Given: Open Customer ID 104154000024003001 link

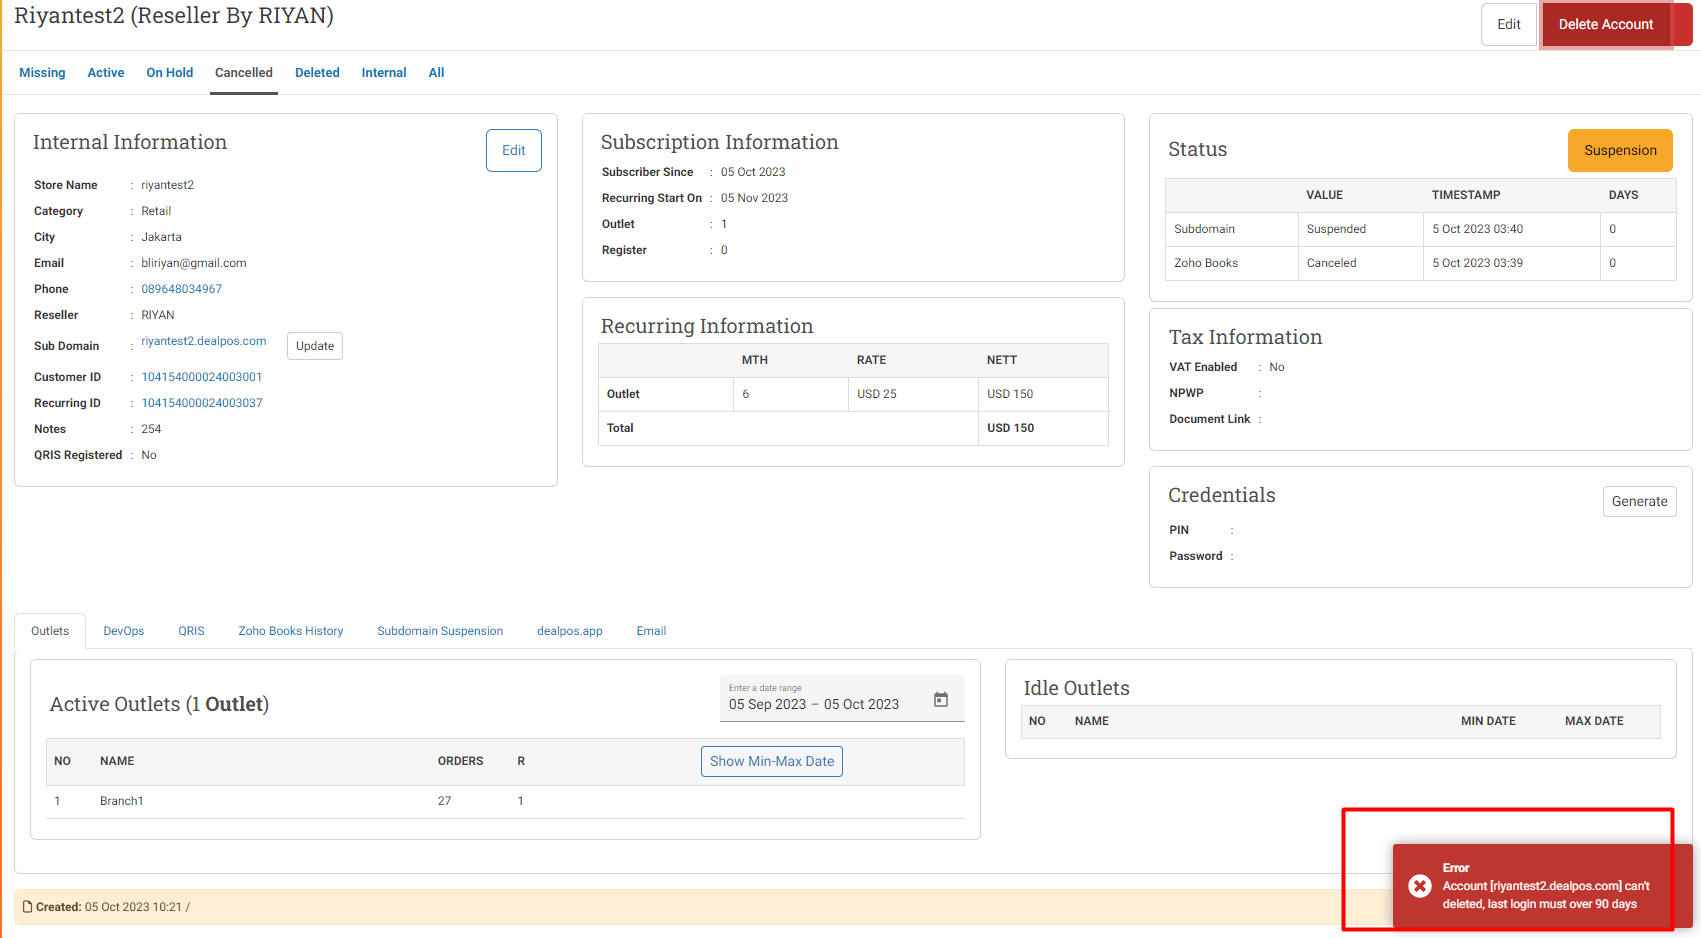Looking at the screenshot, I should tap(202, 377).
